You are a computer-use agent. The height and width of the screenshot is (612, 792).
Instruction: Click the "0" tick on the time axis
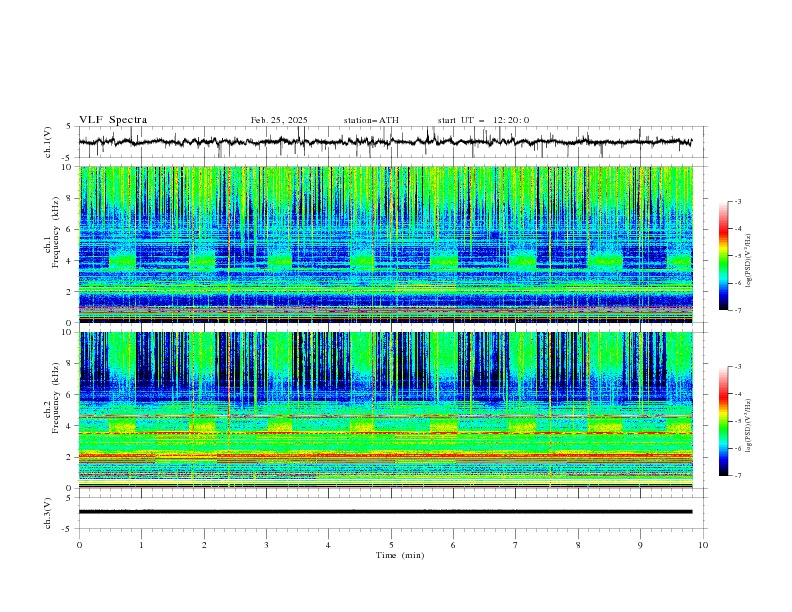tap(79, 545)
